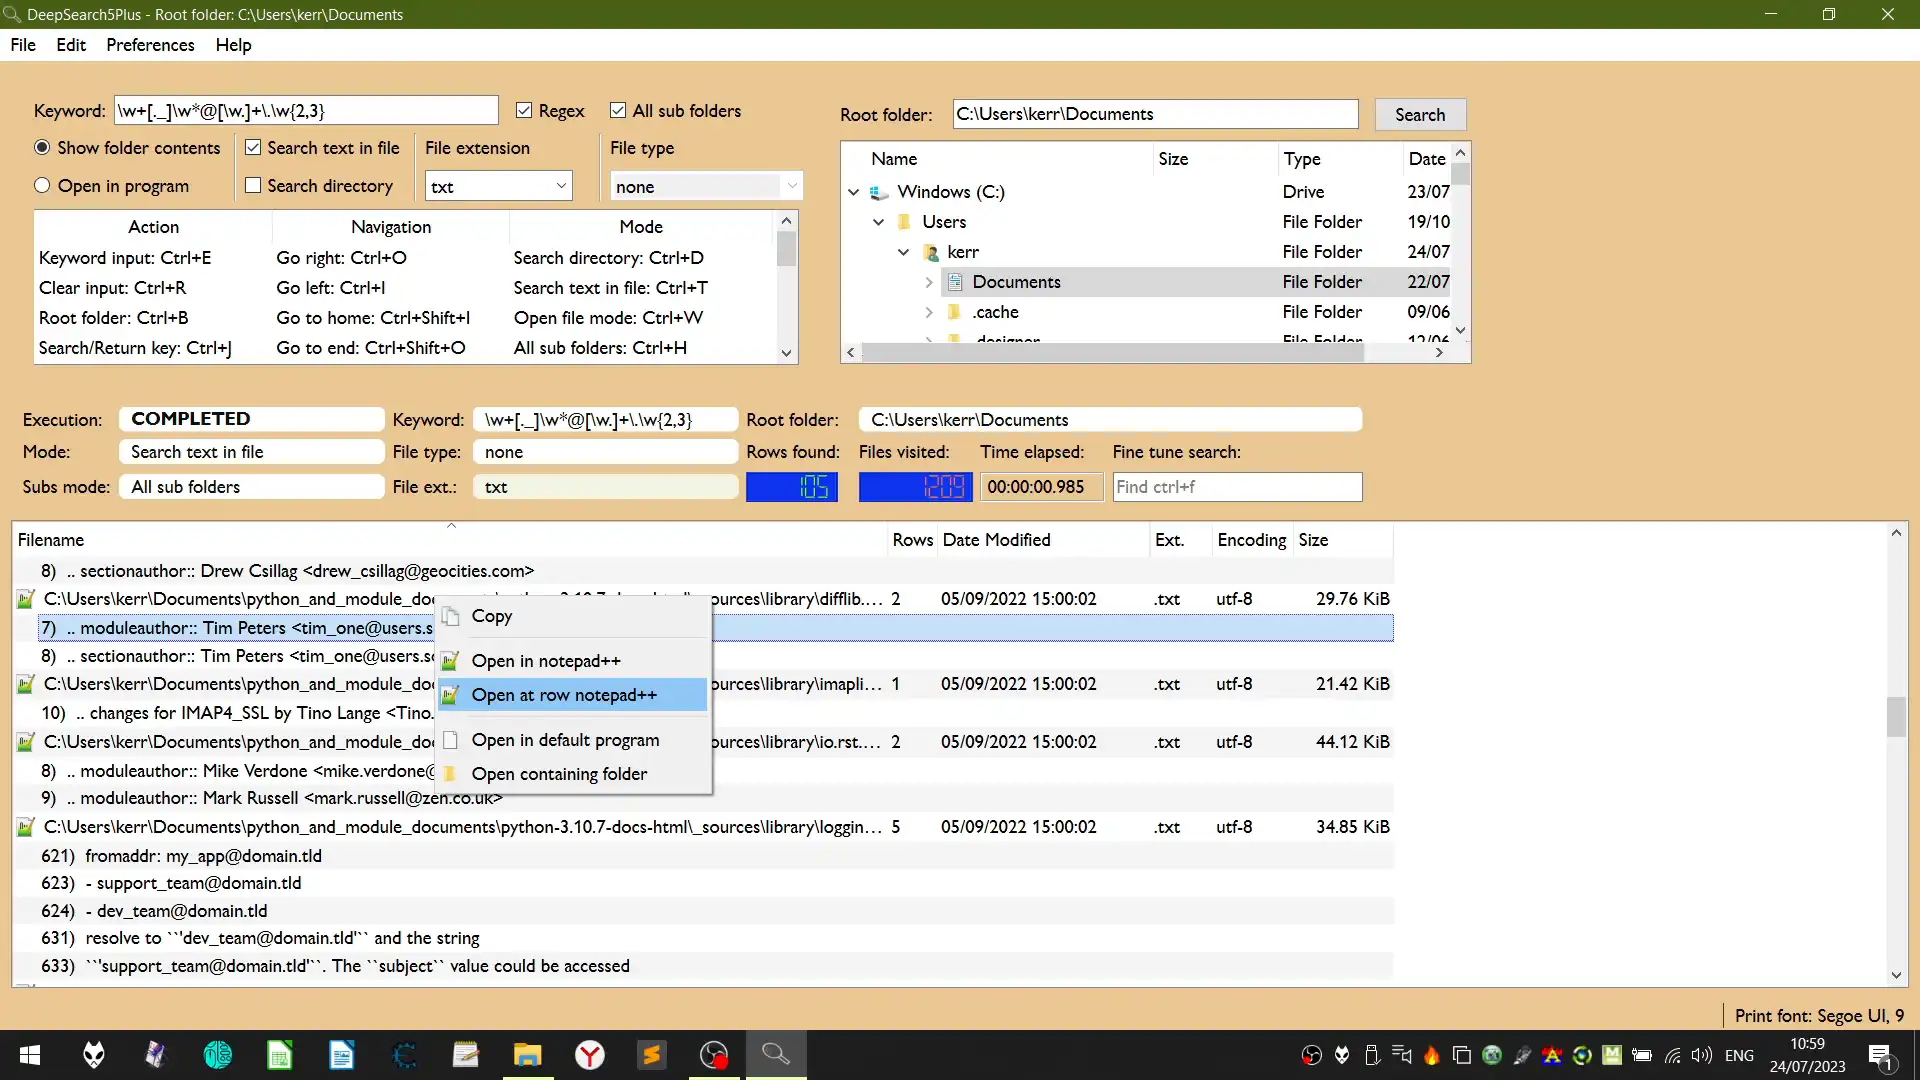
Task: Open the File type none dropdown
Action: tap(706, 186)
